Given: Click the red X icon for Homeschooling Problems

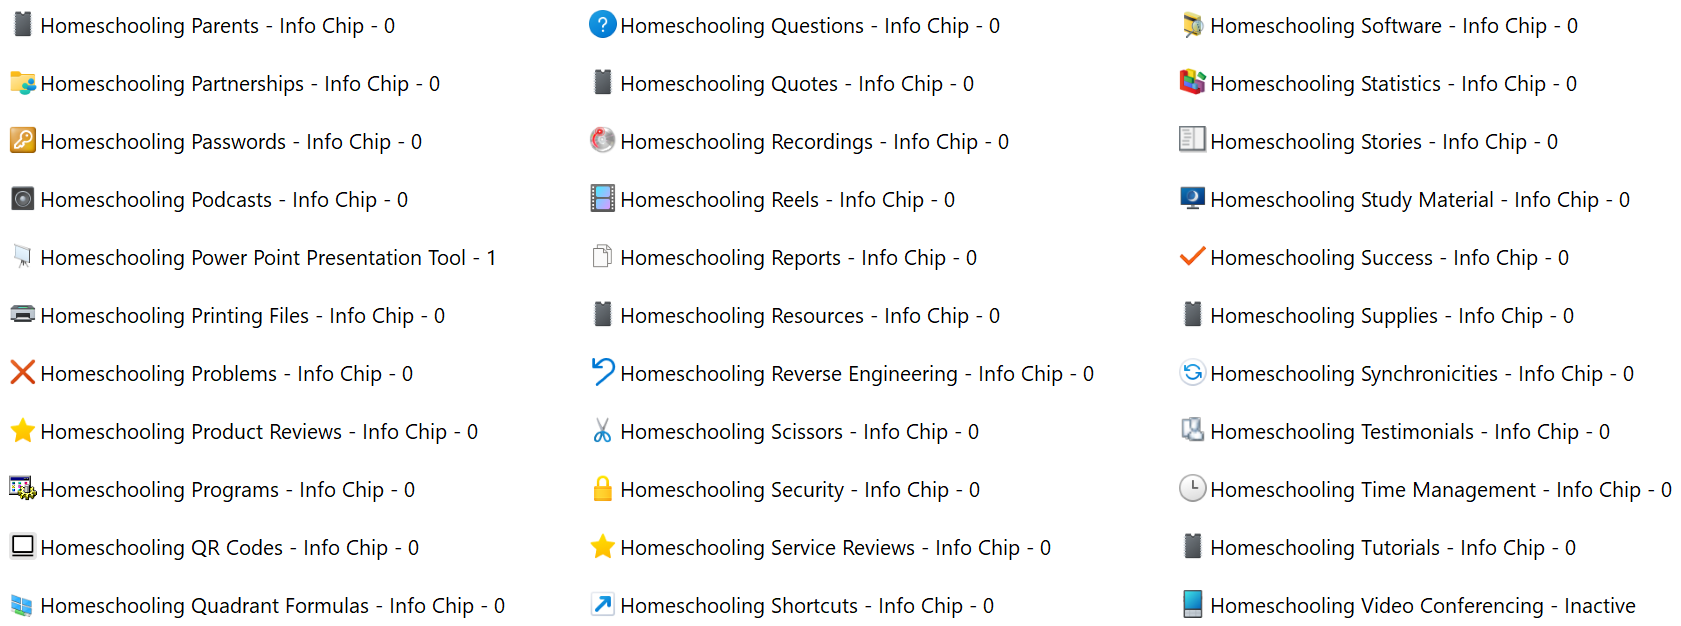Looking at the screenshot, I should pos(22,373).
